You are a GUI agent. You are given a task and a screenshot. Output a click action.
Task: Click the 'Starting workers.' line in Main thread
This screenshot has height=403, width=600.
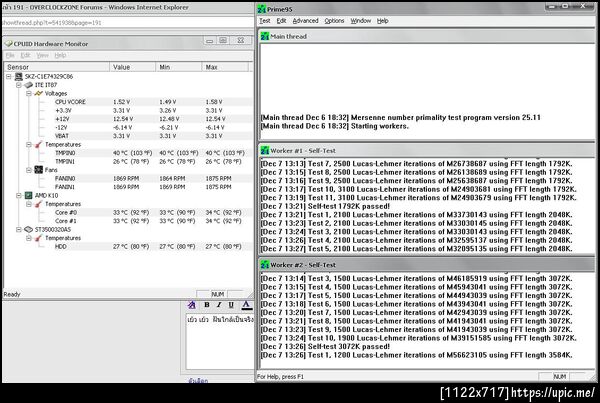334,126
